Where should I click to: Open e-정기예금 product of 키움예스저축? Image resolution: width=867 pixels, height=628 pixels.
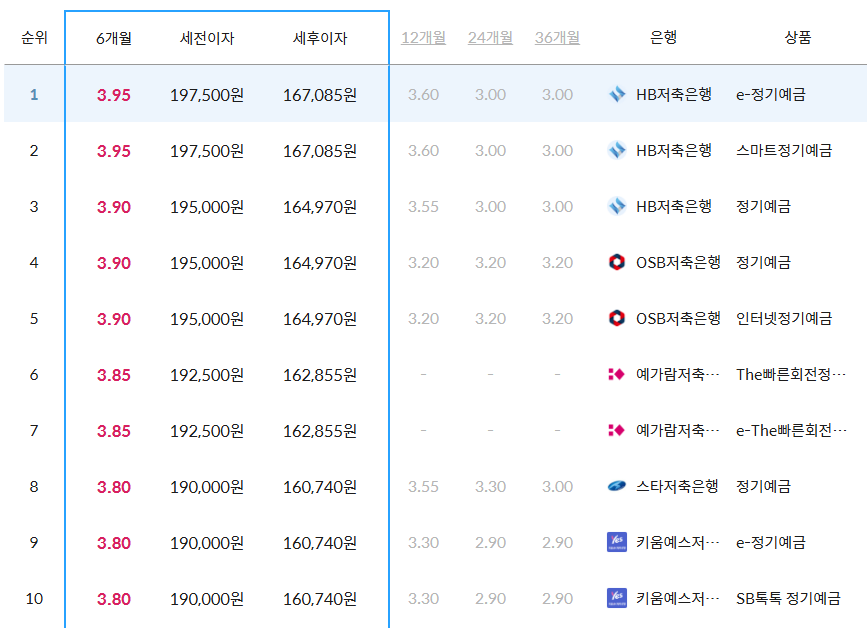770,542
